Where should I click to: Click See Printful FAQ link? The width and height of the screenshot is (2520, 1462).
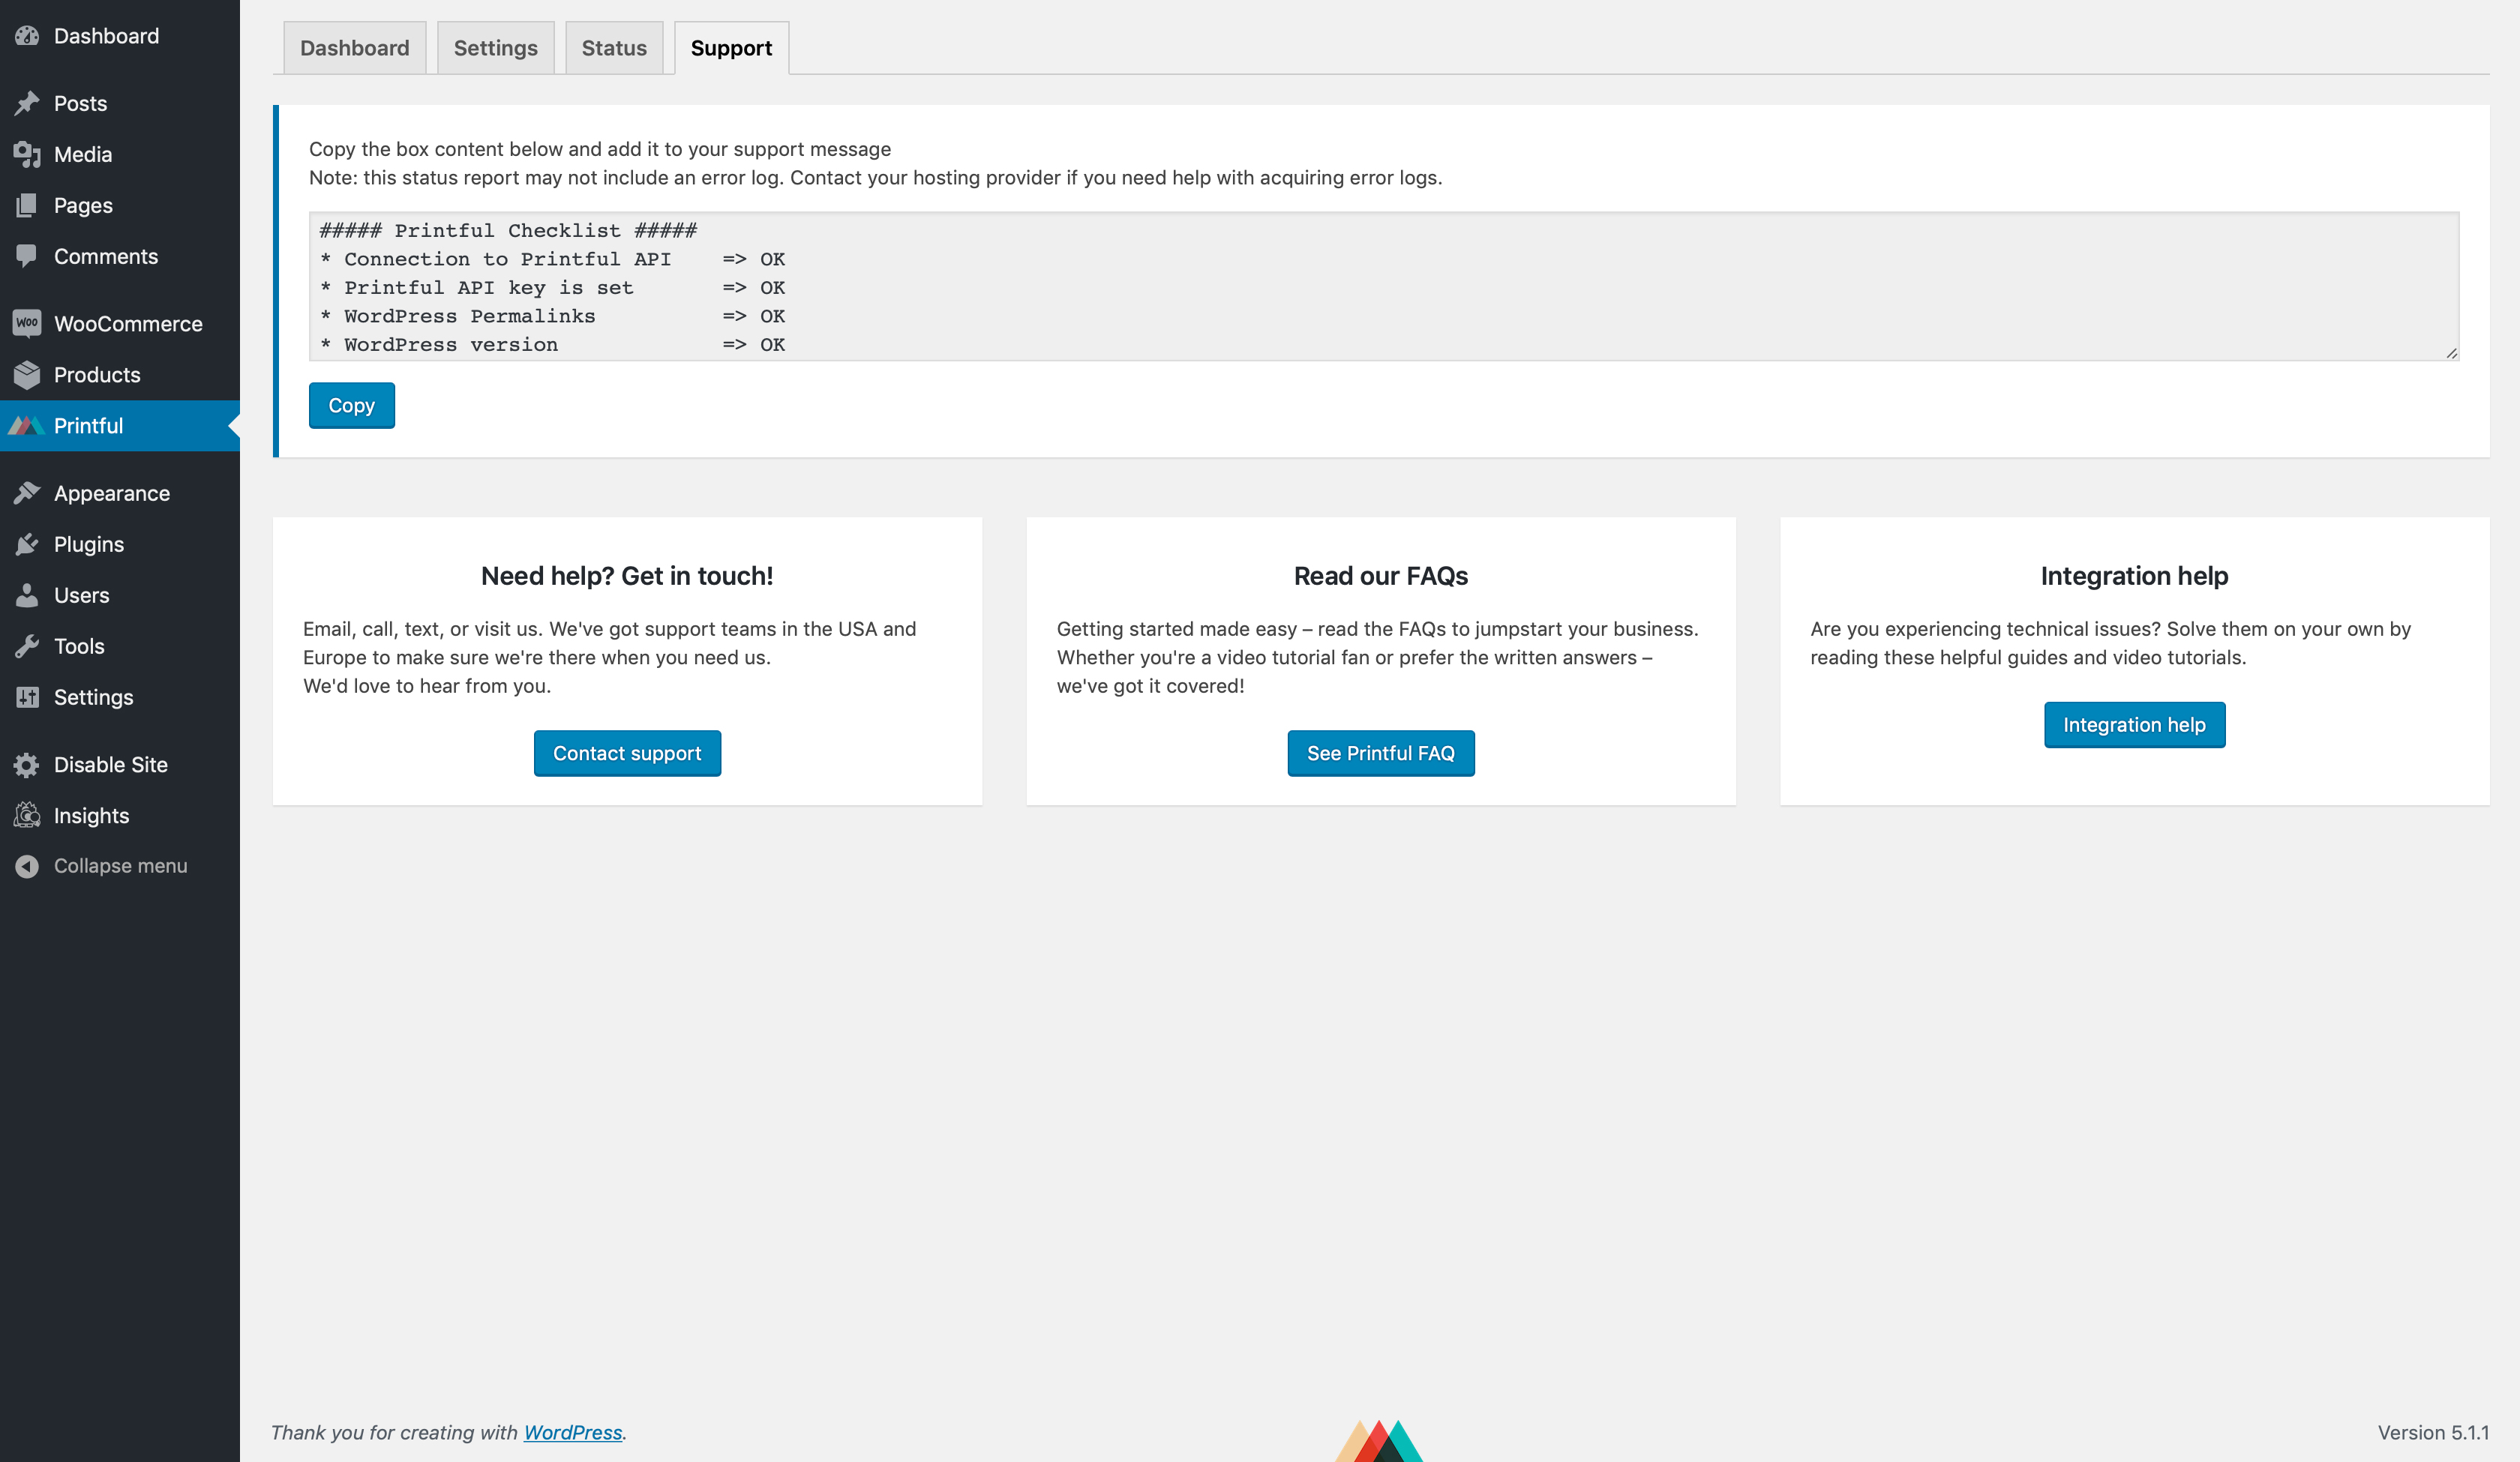tap(1380, 752)
